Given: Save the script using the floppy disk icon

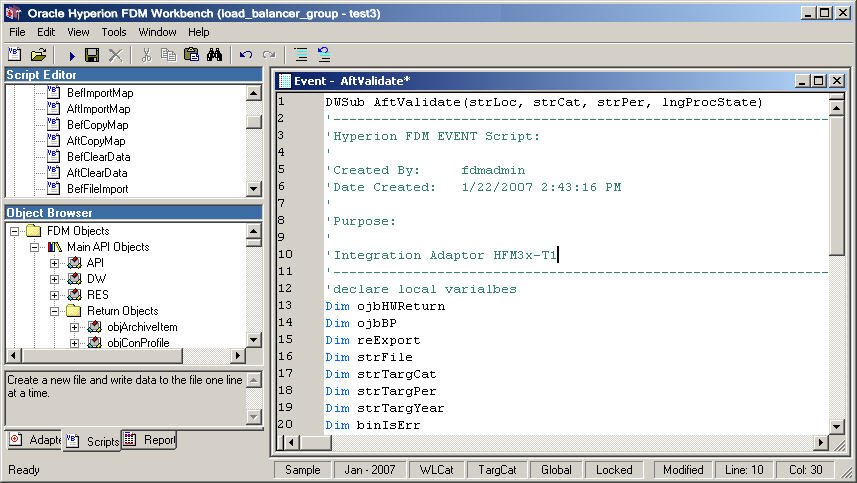Looking at the screenshot, I should click(92, 55).
